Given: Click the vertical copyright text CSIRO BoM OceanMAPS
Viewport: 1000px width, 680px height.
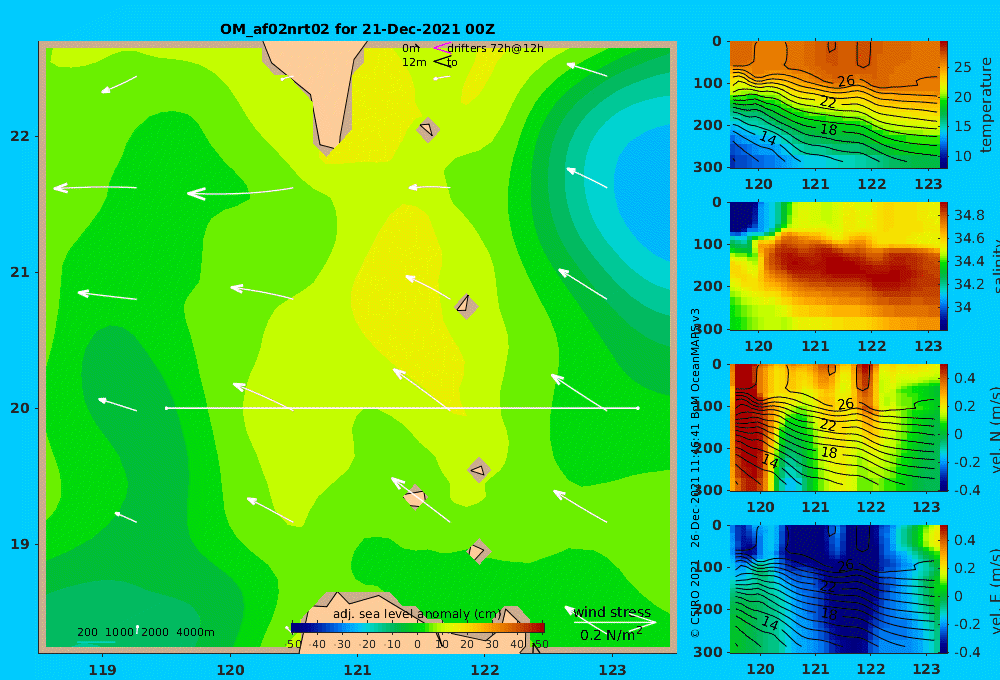Looking at the screenshot, I should [695, 473].
